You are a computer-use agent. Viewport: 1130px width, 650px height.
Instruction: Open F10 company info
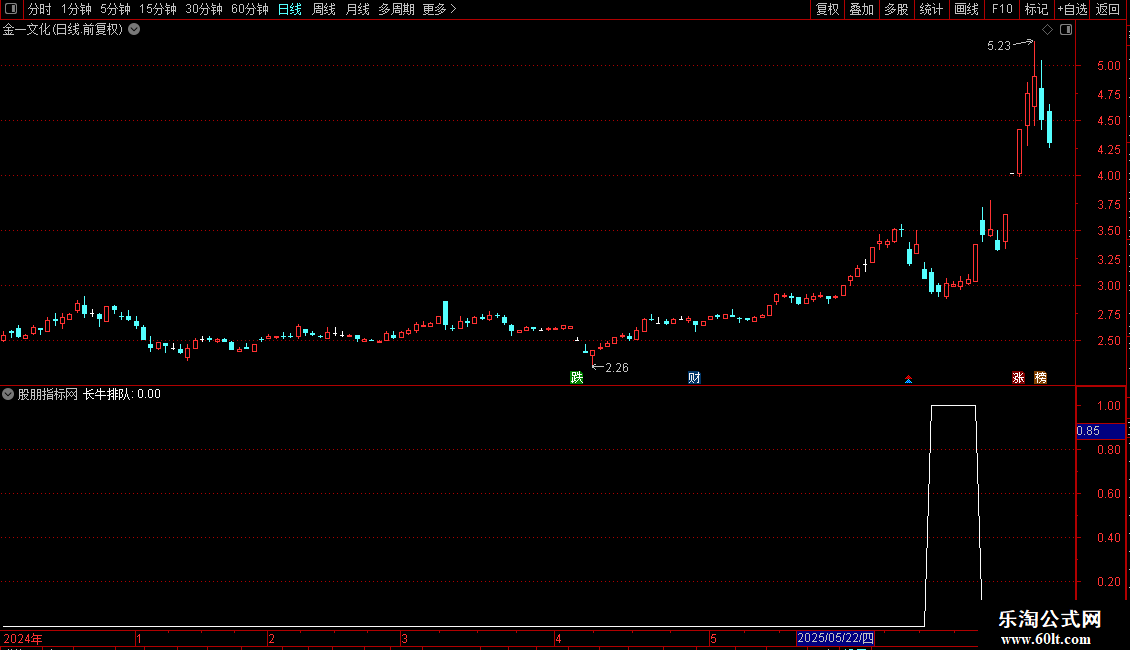coord(1002,9)
